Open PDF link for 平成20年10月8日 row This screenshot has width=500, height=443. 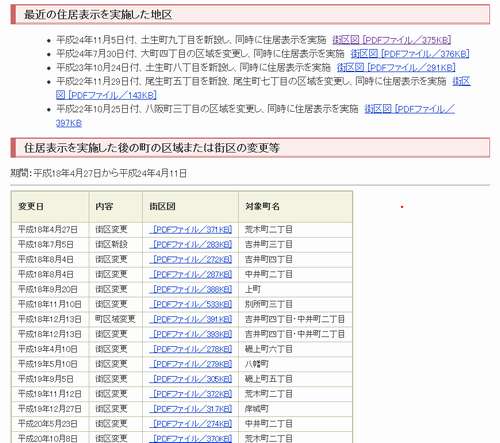(x=191, y=438)
